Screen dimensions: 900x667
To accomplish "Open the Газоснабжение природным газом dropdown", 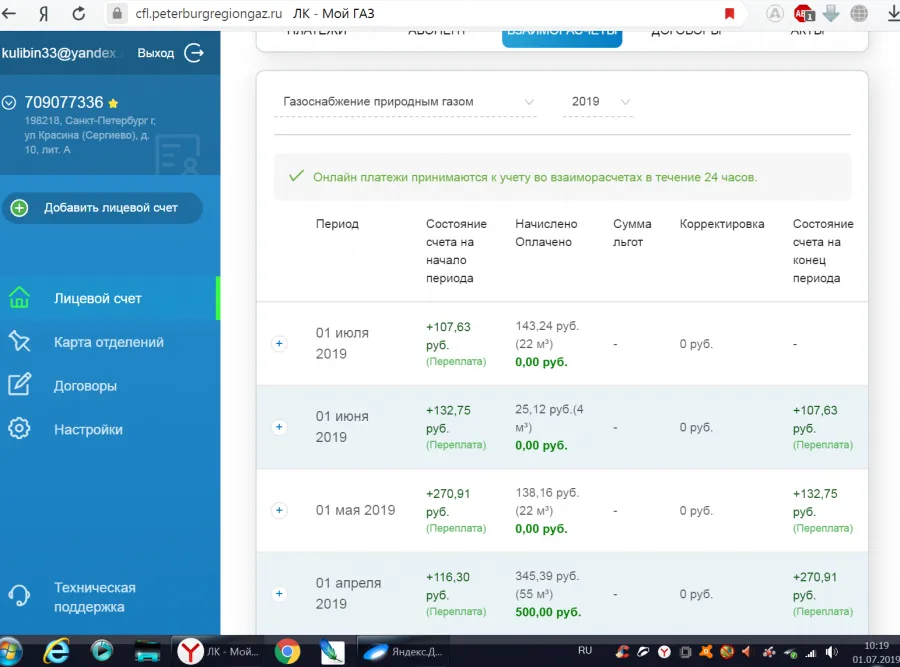I will click(405, 102).
